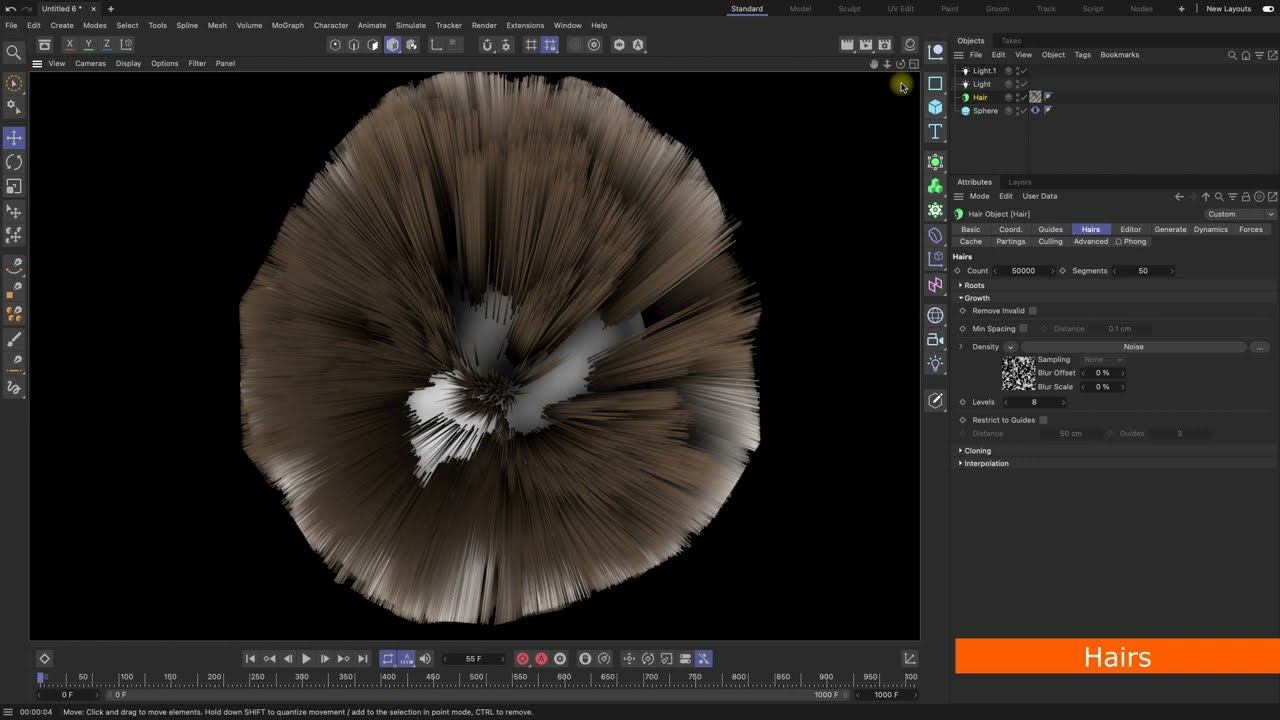The width and height of the screenshot is (1280, 720).
Task: Toggle timeline sound speaker icon
Action: pos(425,659)
